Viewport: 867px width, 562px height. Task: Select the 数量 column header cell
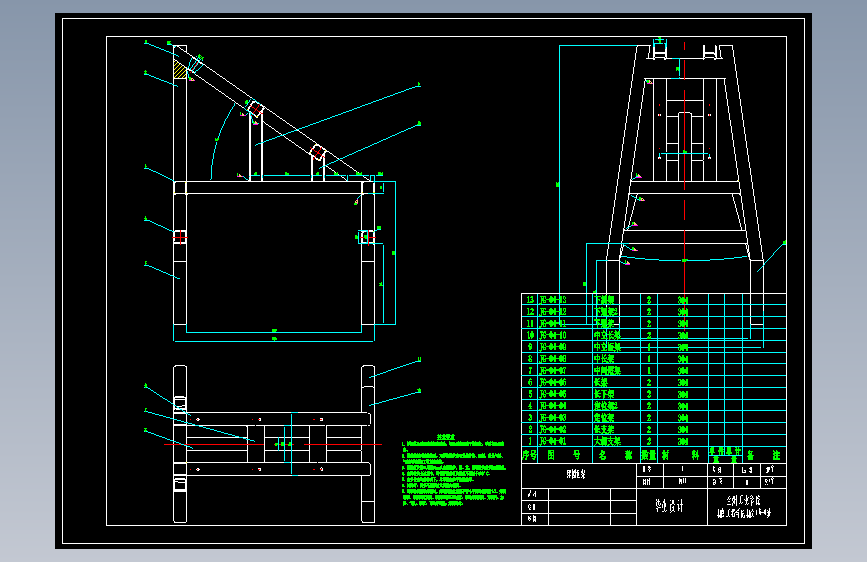(x=649, y=455)
